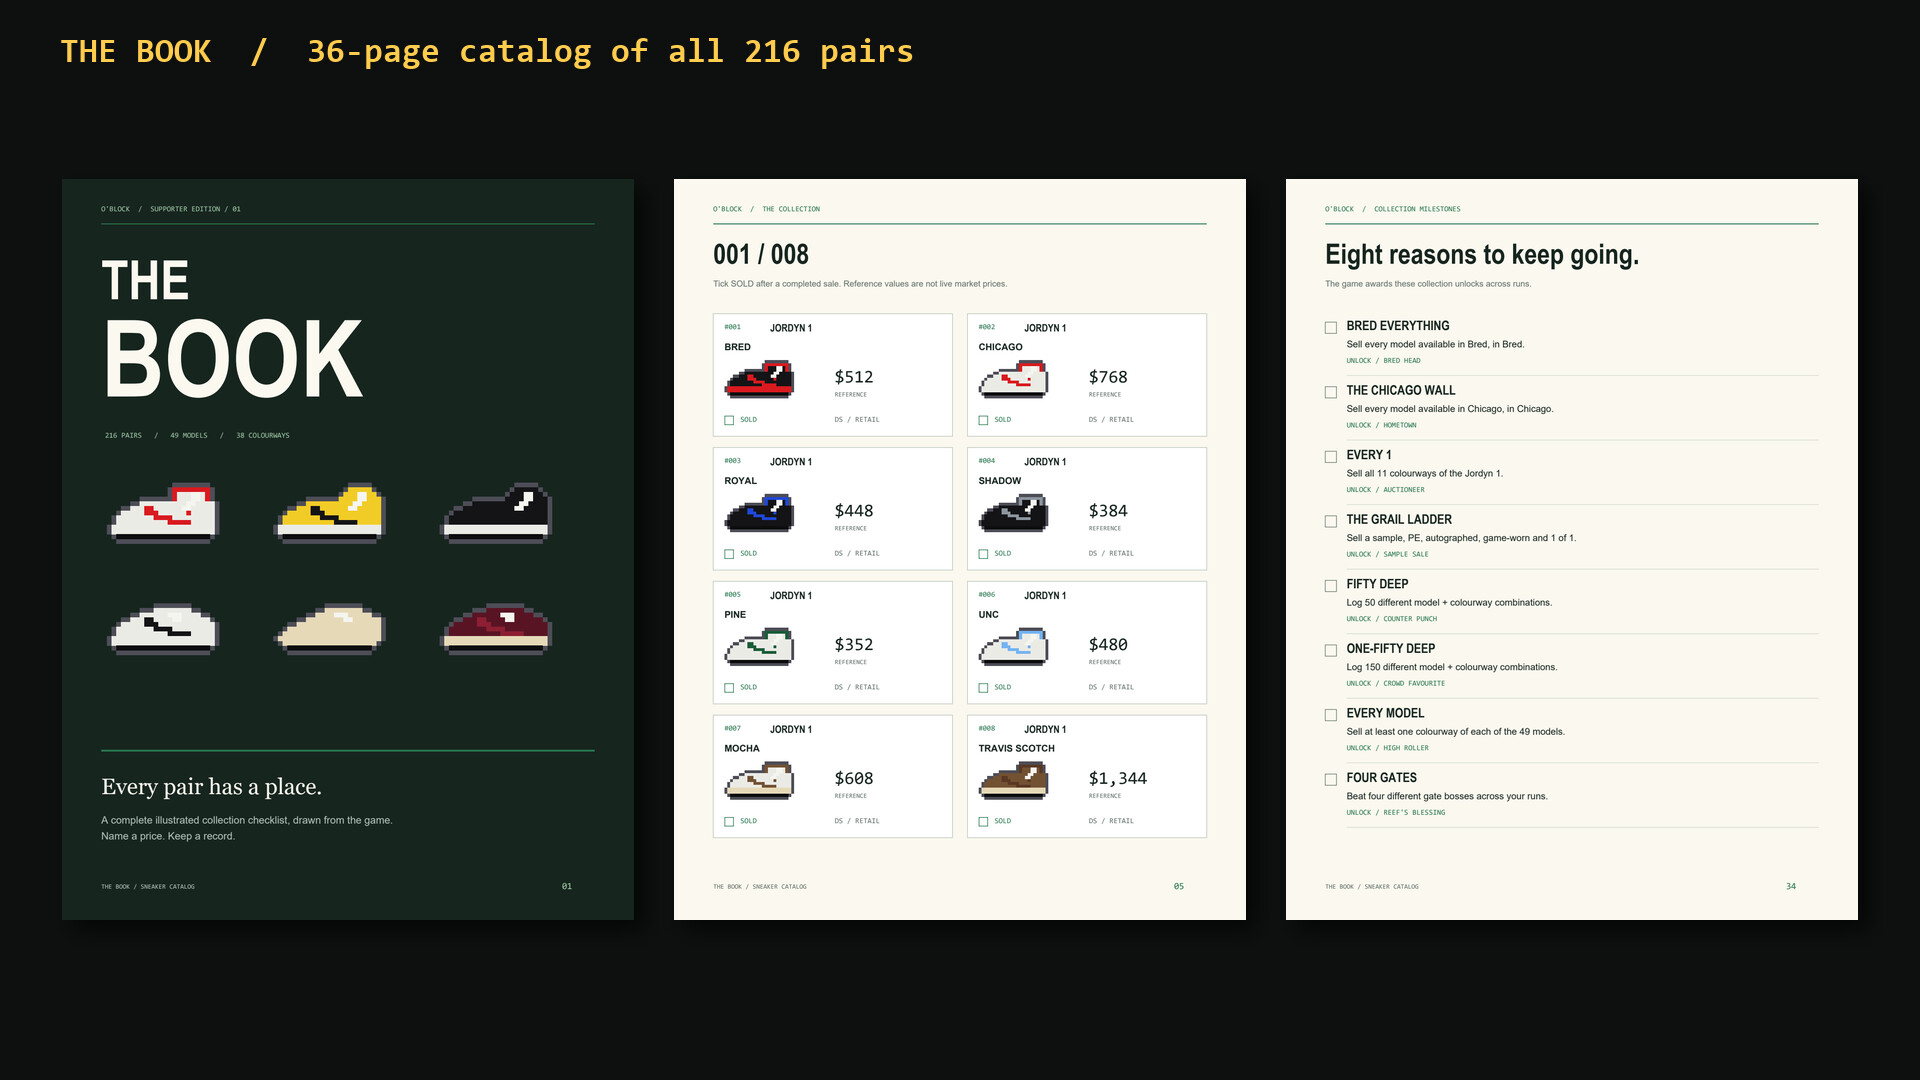Click 'UNLOCK / HIGH ROLLER' text
Viewport: 1920px width, 1080px height.
[1387, 748]
